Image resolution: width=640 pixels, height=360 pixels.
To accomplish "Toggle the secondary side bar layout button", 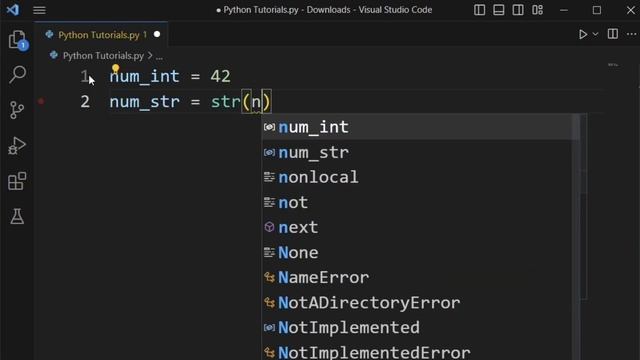I will tap(518, 10).
